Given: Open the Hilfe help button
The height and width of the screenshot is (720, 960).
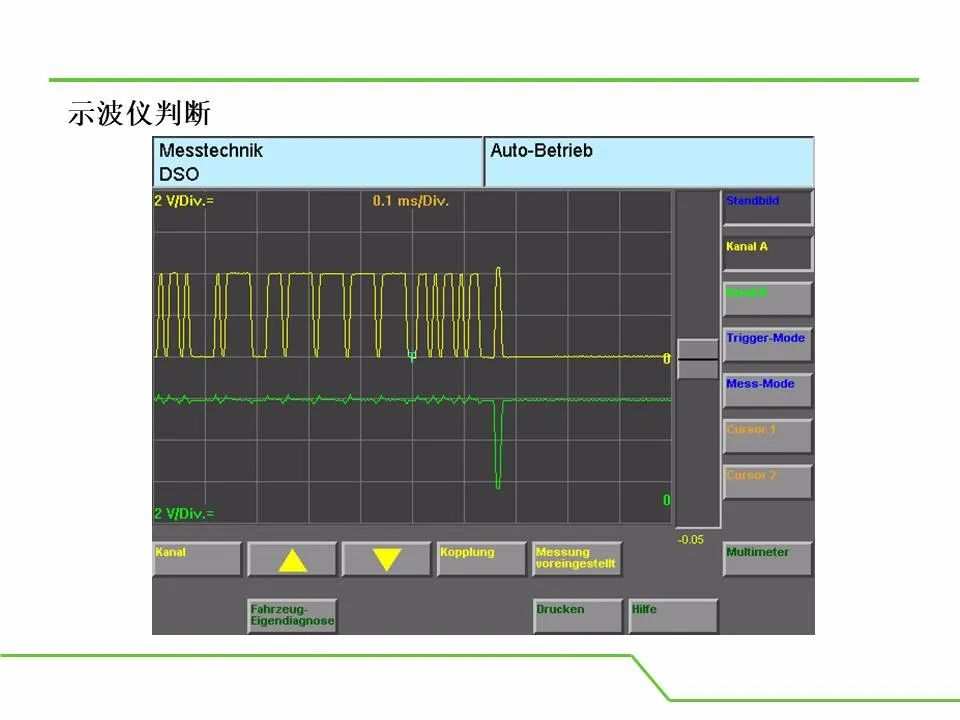Looking at the screenshot, I should pyautogui.click(x=673, y=615).
